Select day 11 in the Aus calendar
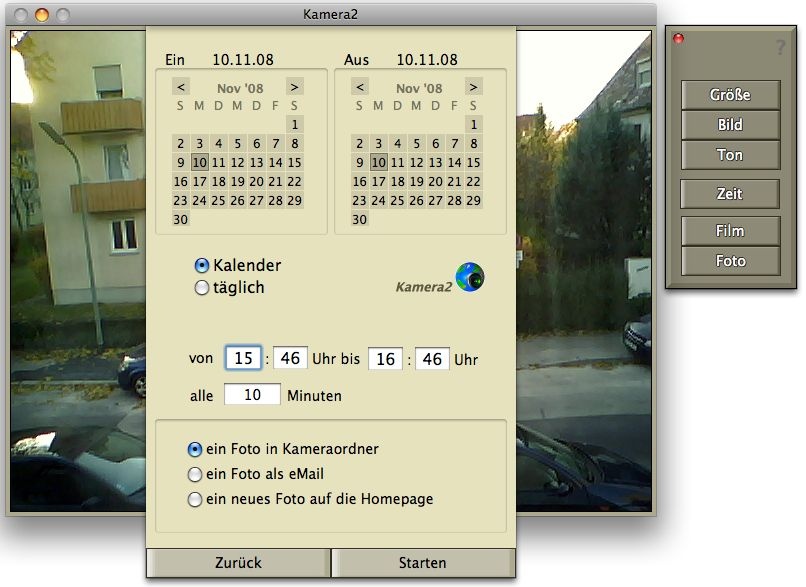 point(397,162)
